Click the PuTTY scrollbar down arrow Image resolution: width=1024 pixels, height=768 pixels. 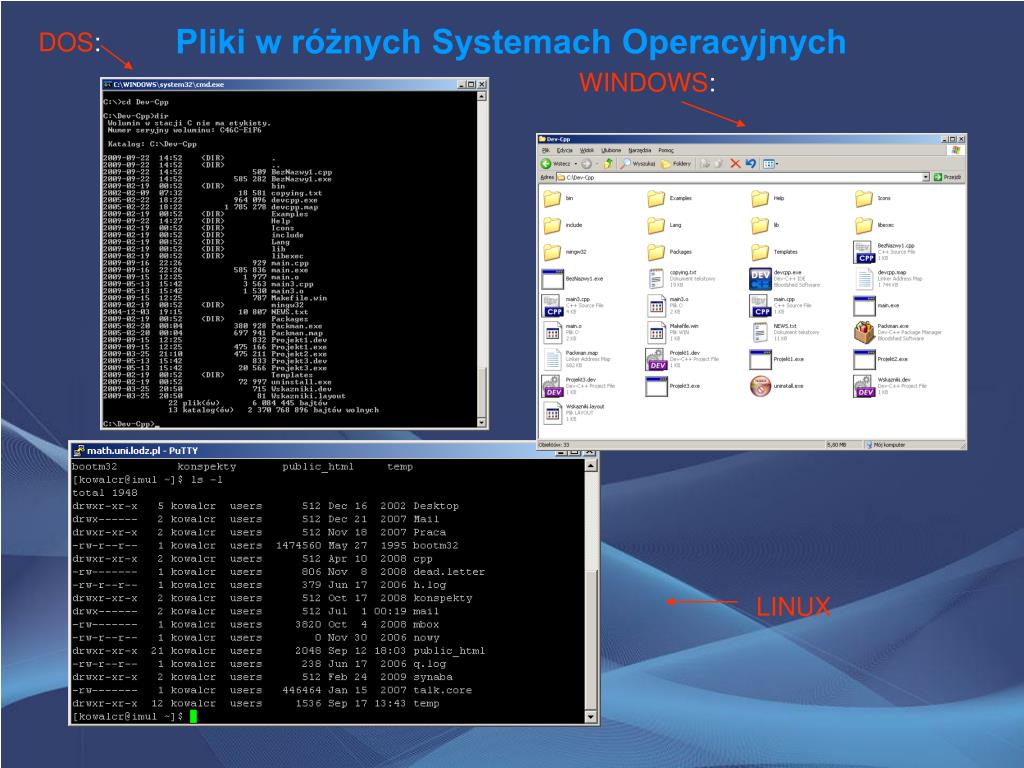pos(590,717)
